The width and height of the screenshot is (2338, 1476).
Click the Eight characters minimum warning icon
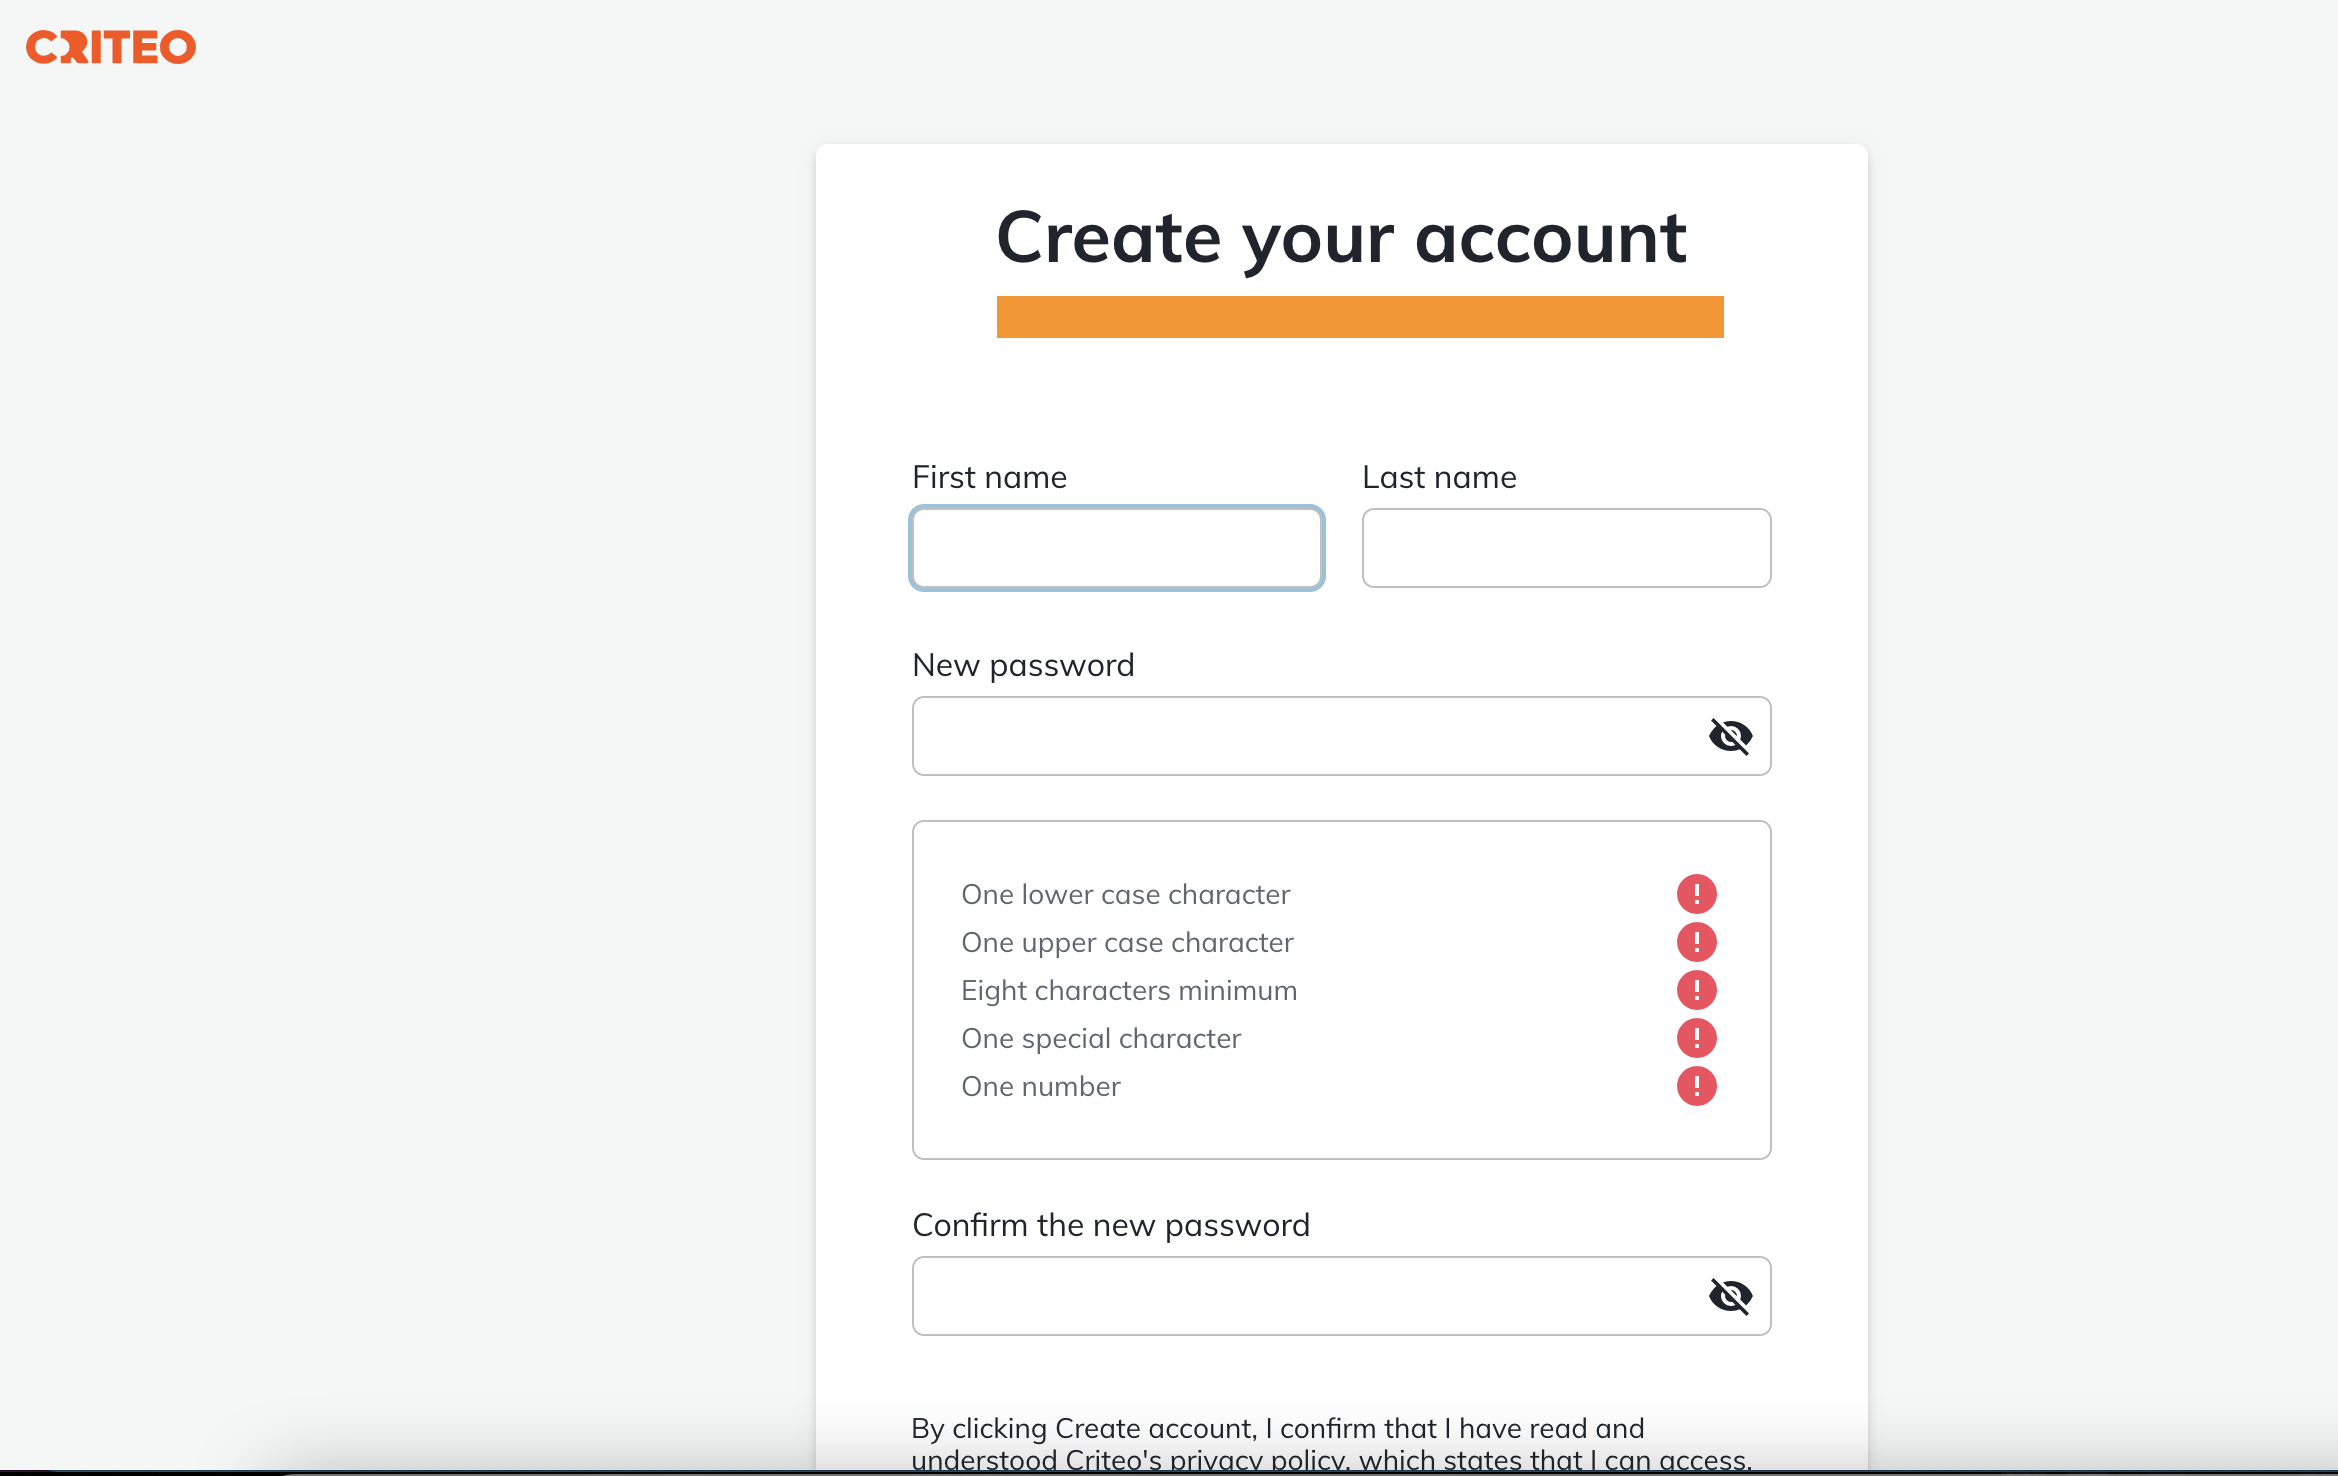1697,990
